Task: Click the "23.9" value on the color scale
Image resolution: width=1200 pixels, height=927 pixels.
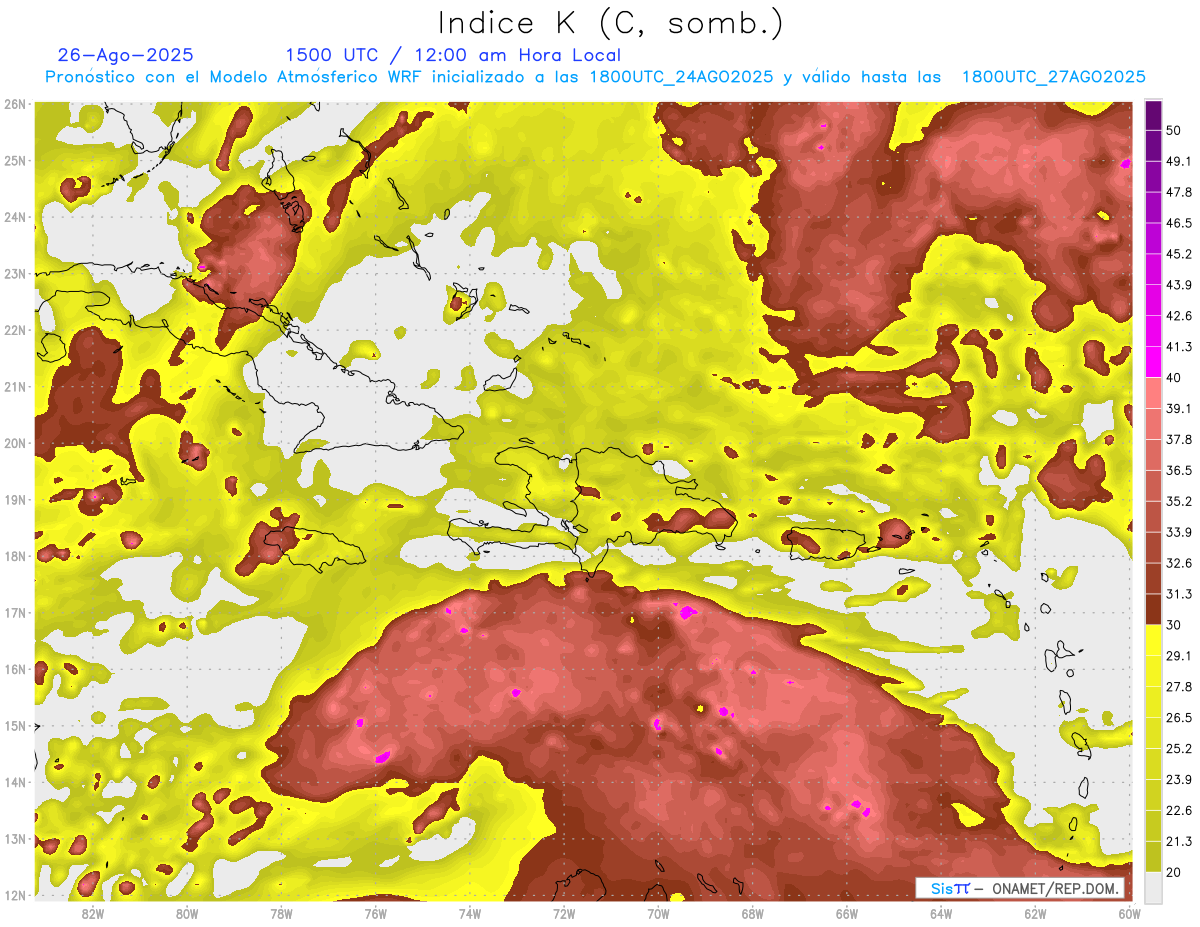Action: pos(1178,779)
